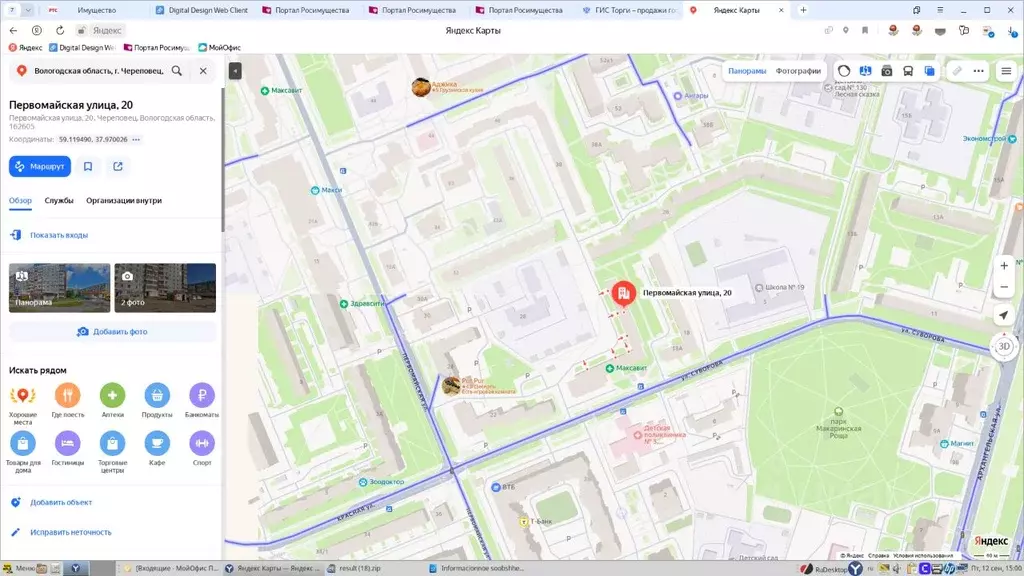
Task: Toggle the public transport layer bus icon
Action: pos(908,71)
